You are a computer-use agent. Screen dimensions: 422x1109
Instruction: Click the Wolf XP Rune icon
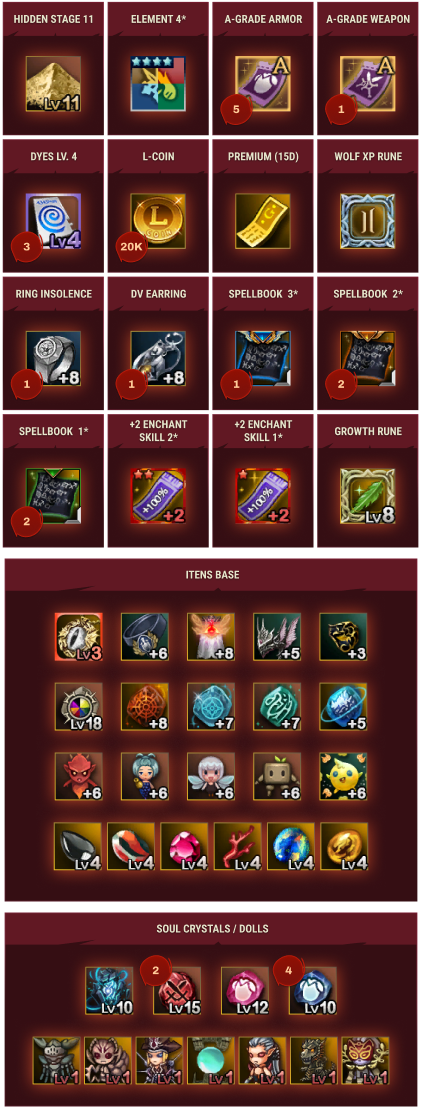tap(367, 221)
